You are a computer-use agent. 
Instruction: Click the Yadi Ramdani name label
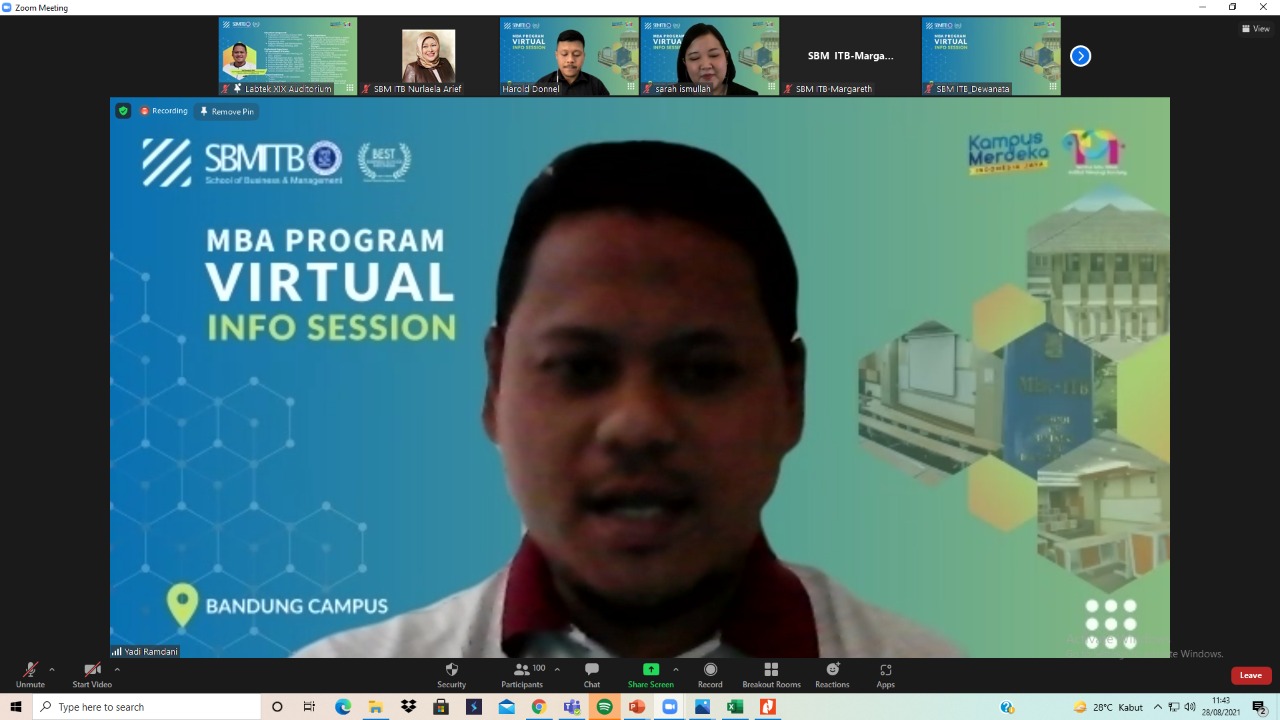[145, 651]
